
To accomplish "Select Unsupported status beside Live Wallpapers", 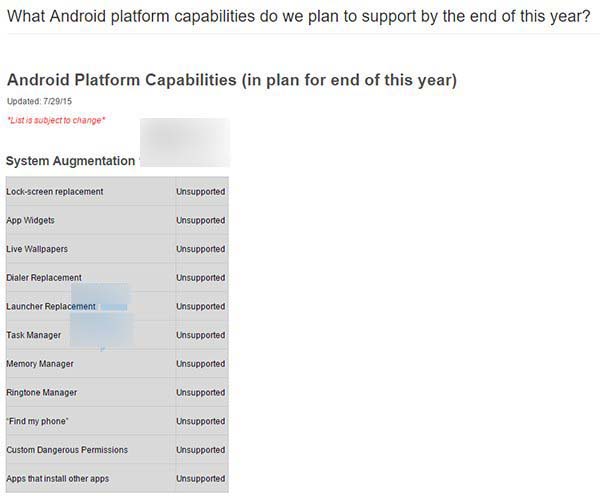I will tap(201, 249).
